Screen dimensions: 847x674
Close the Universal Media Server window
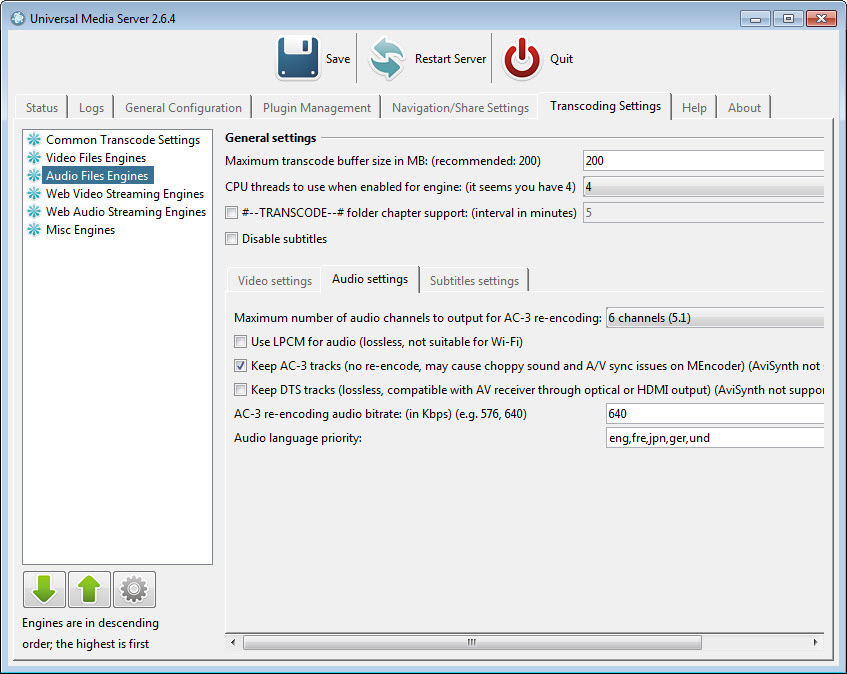tap(821, 18)
